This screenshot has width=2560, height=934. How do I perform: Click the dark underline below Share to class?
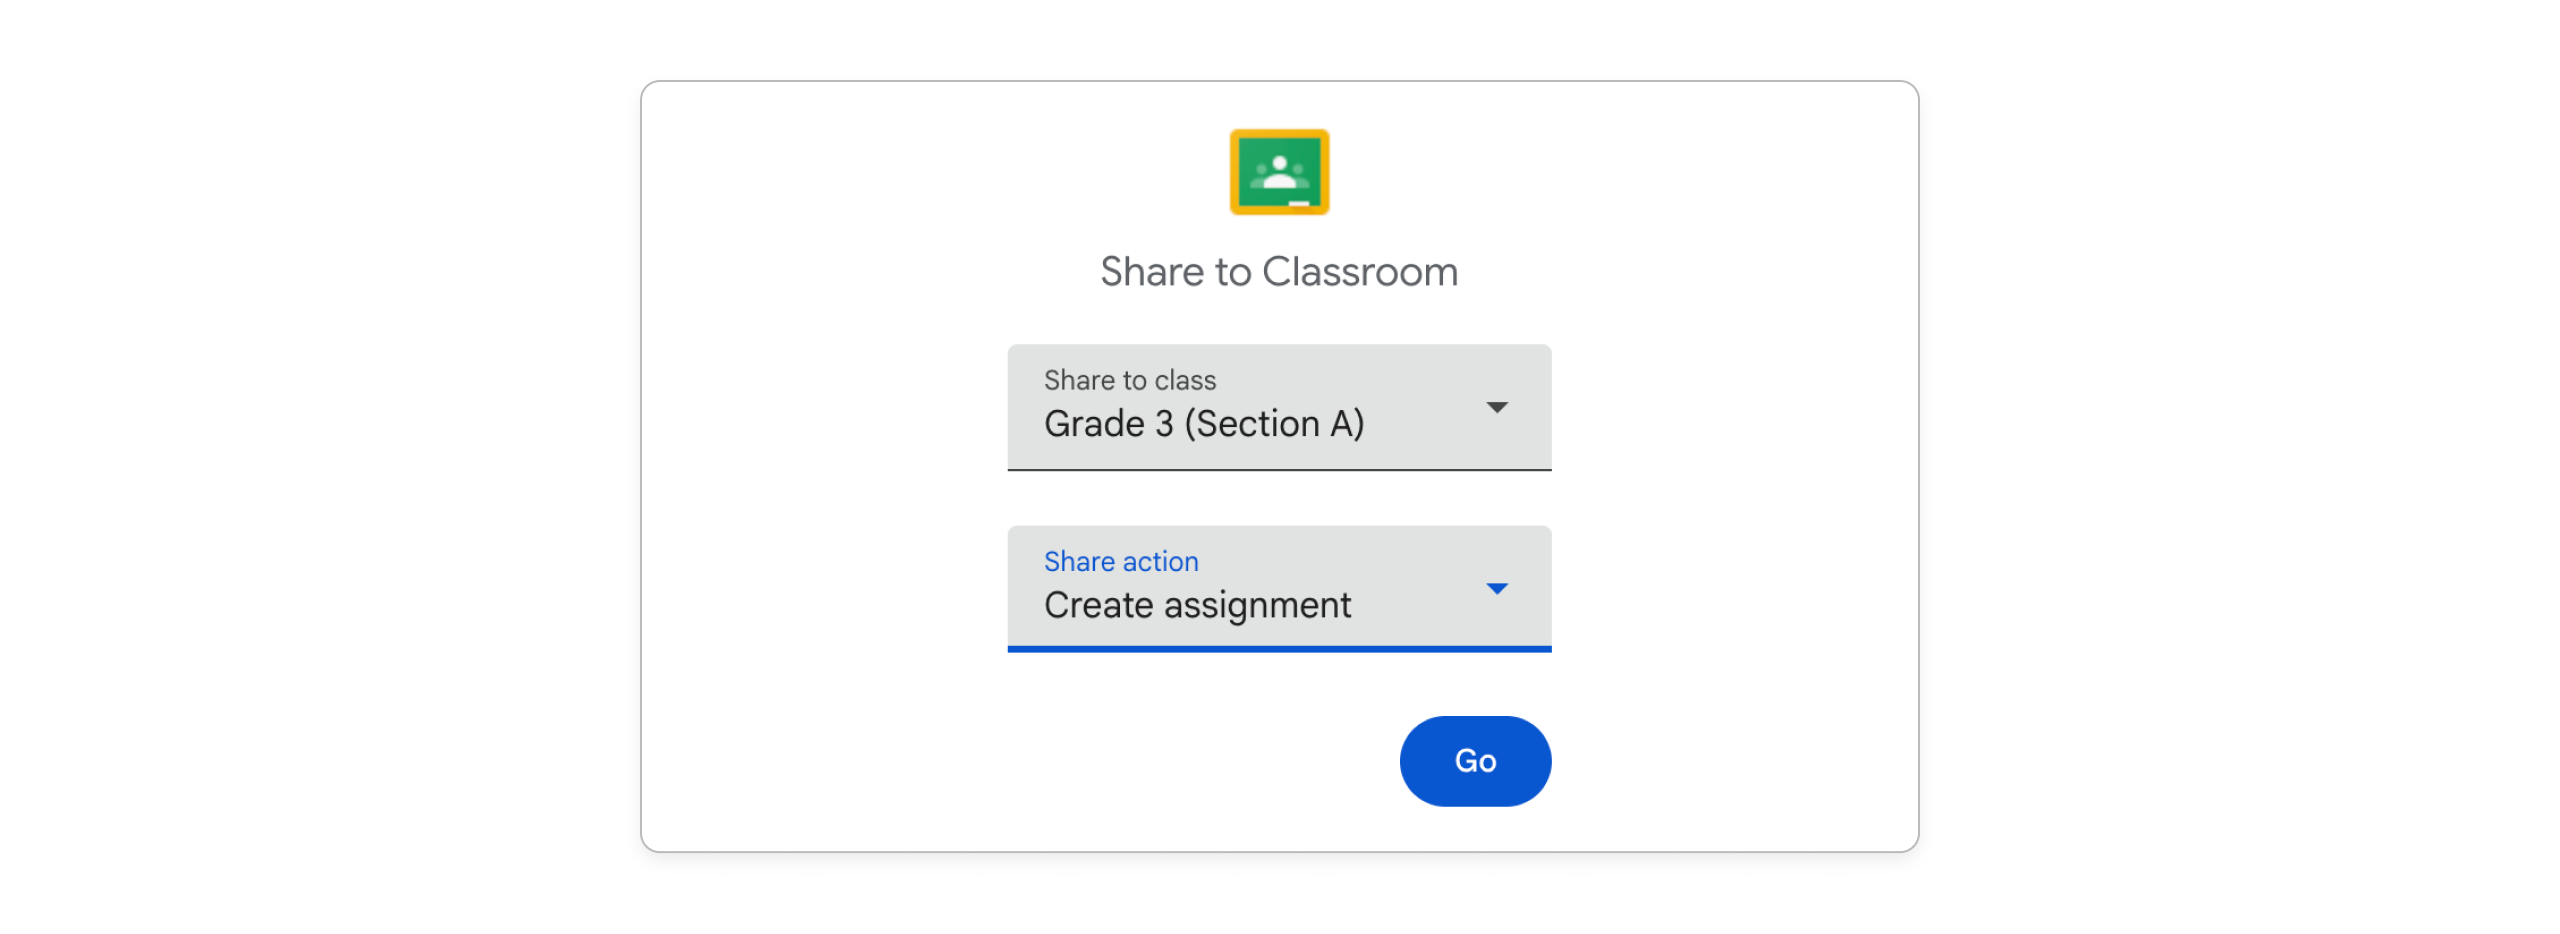click(x=1278, y=469)
